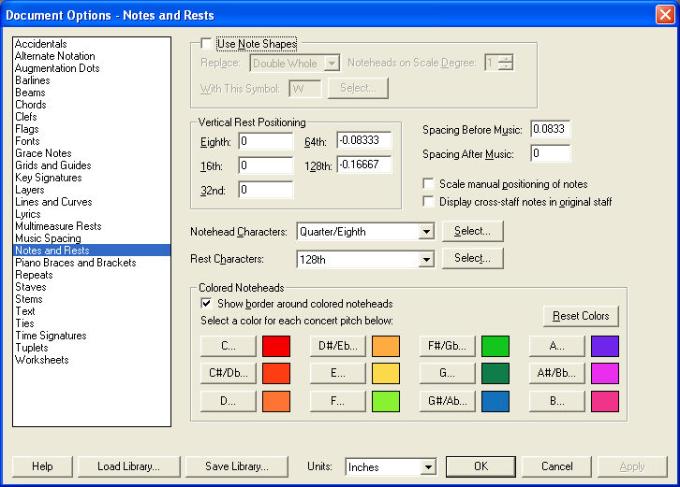680x487 pixels.
Task: Click Select button beside Notehead Characters
Action: pos(472,231)
